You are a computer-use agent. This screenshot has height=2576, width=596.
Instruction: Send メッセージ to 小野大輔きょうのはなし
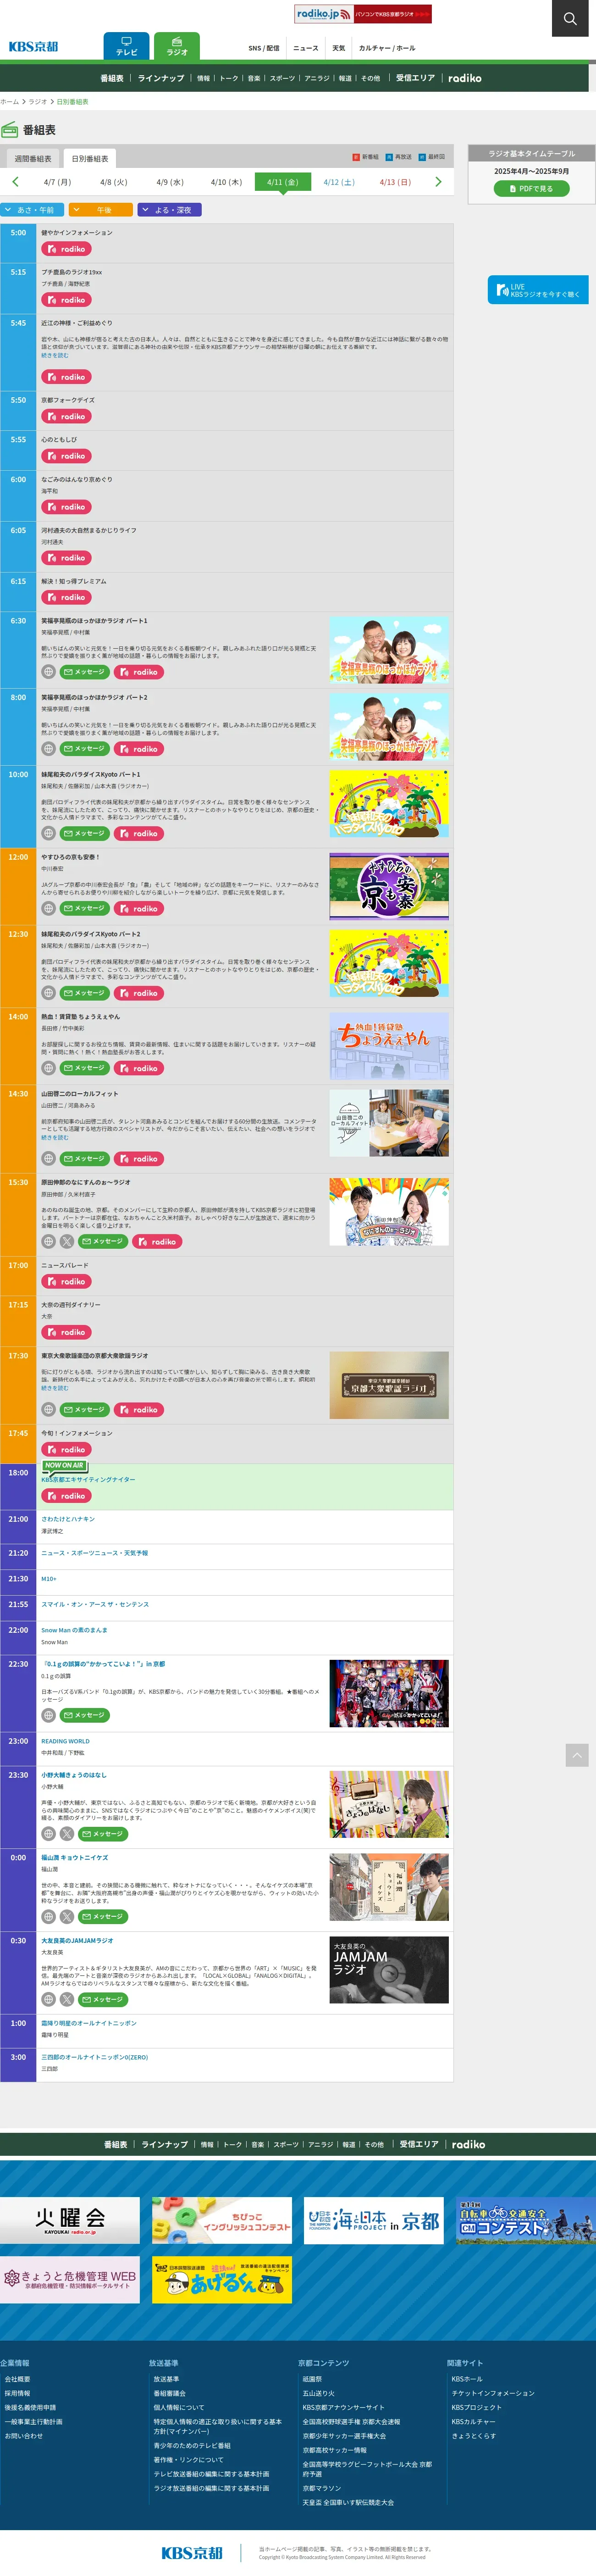103,1834
